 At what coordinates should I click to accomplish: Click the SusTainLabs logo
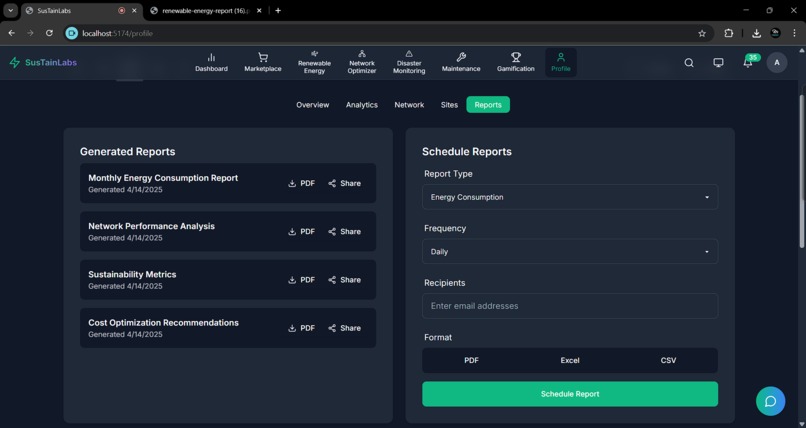pos(43,63)
